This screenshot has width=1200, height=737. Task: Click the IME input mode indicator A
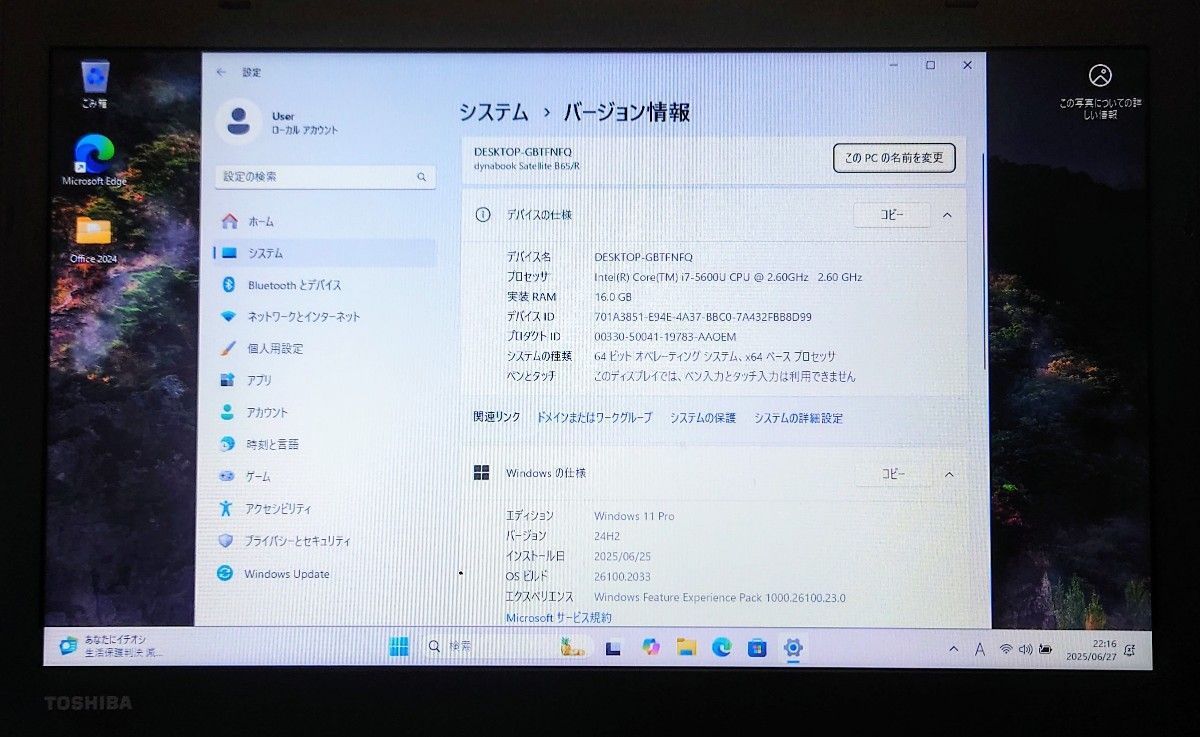(x=980, y=650)
